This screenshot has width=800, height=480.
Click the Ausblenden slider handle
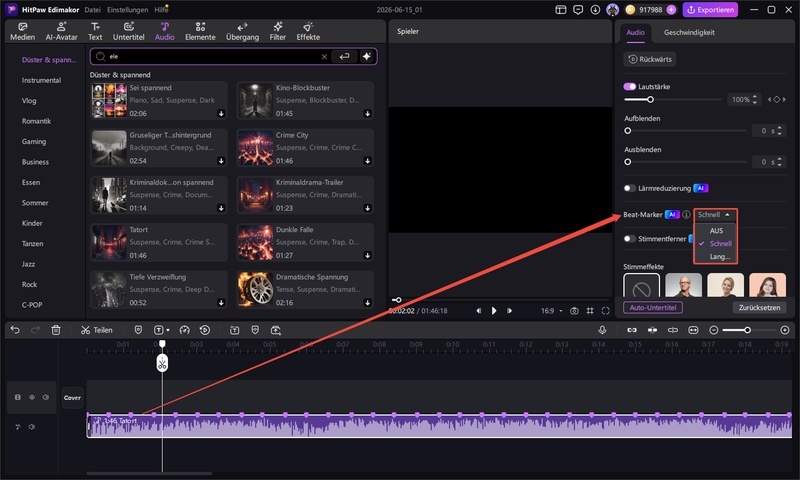pos(628,162)
